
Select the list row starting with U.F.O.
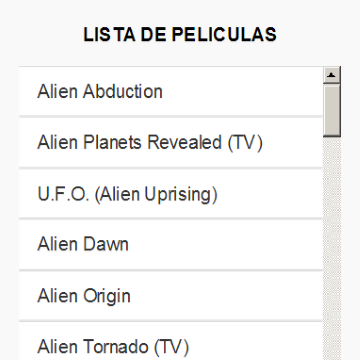point(171,194)
